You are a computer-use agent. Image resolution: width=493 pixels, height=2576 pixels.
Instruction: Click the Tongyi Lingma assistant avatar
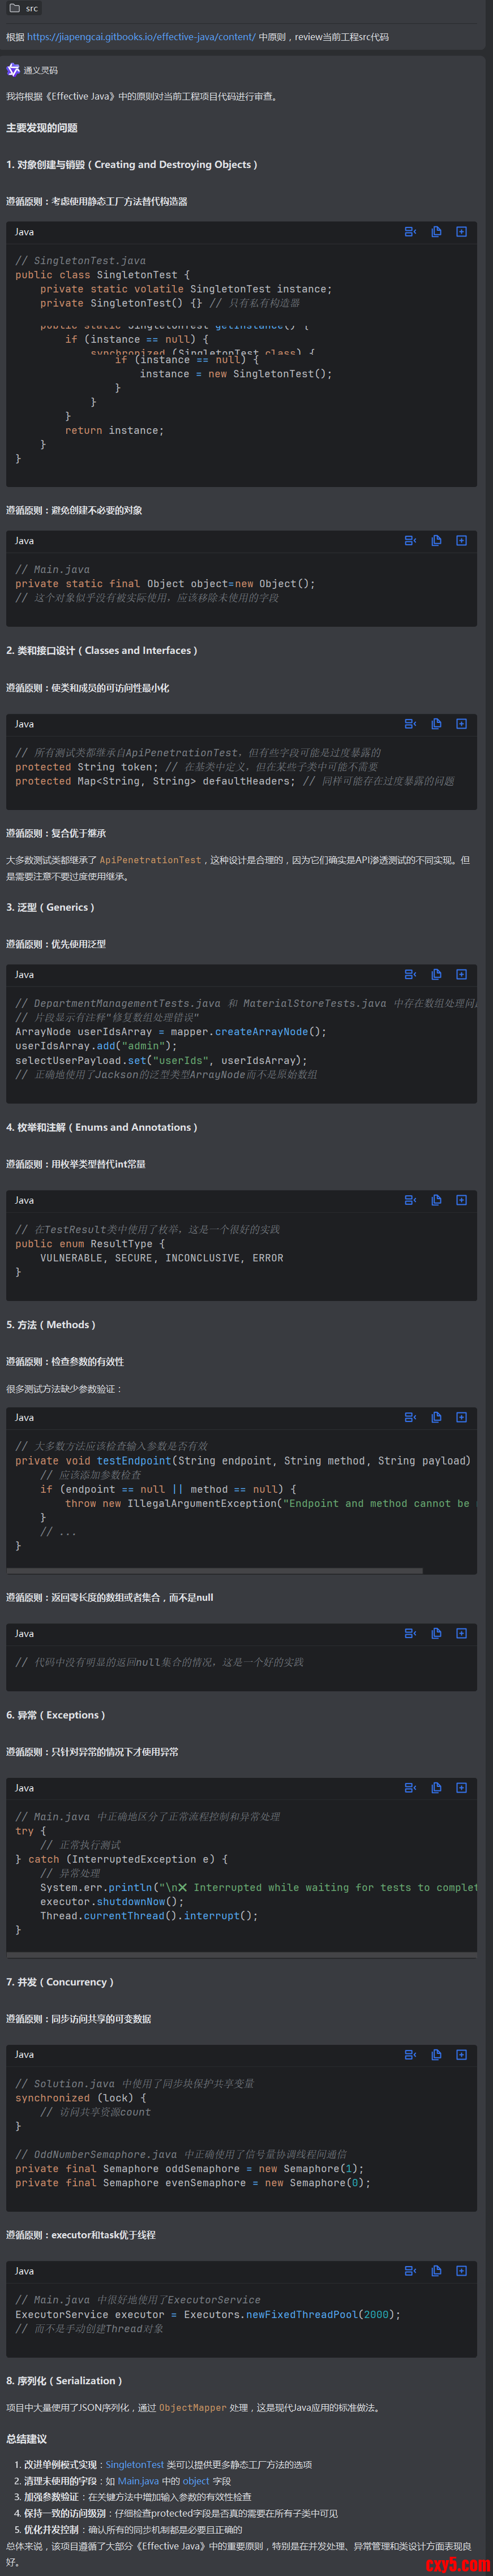click(x=13, y=70)
